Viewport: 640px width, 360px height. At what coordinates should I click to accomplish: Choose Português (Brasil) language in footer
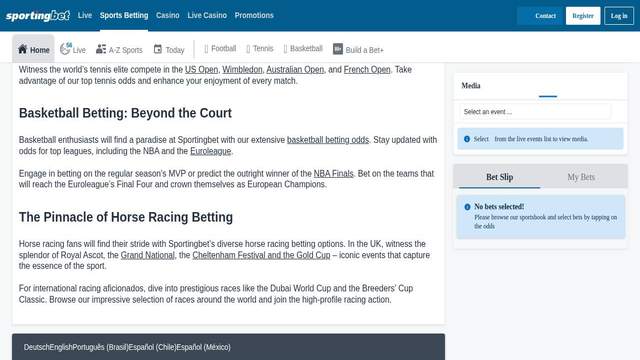point(100,347)
